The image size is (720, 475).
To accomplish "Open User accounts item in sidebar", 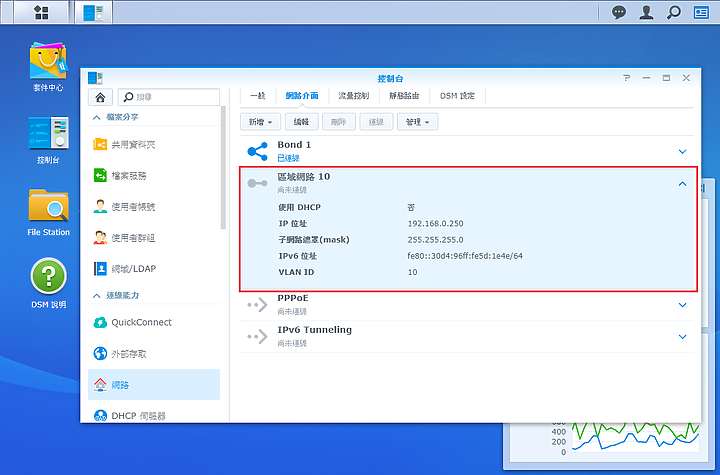I will (154, 207).
